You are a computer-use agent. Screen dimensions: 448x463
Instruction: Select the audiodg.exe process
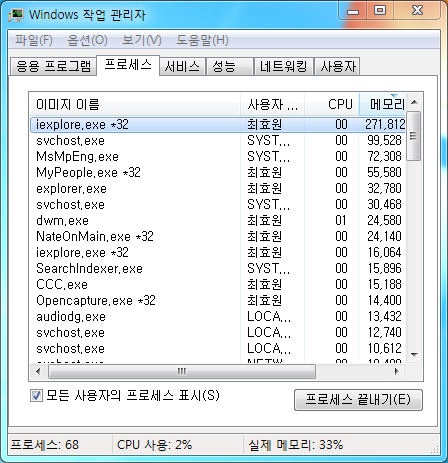coord(218,316)
